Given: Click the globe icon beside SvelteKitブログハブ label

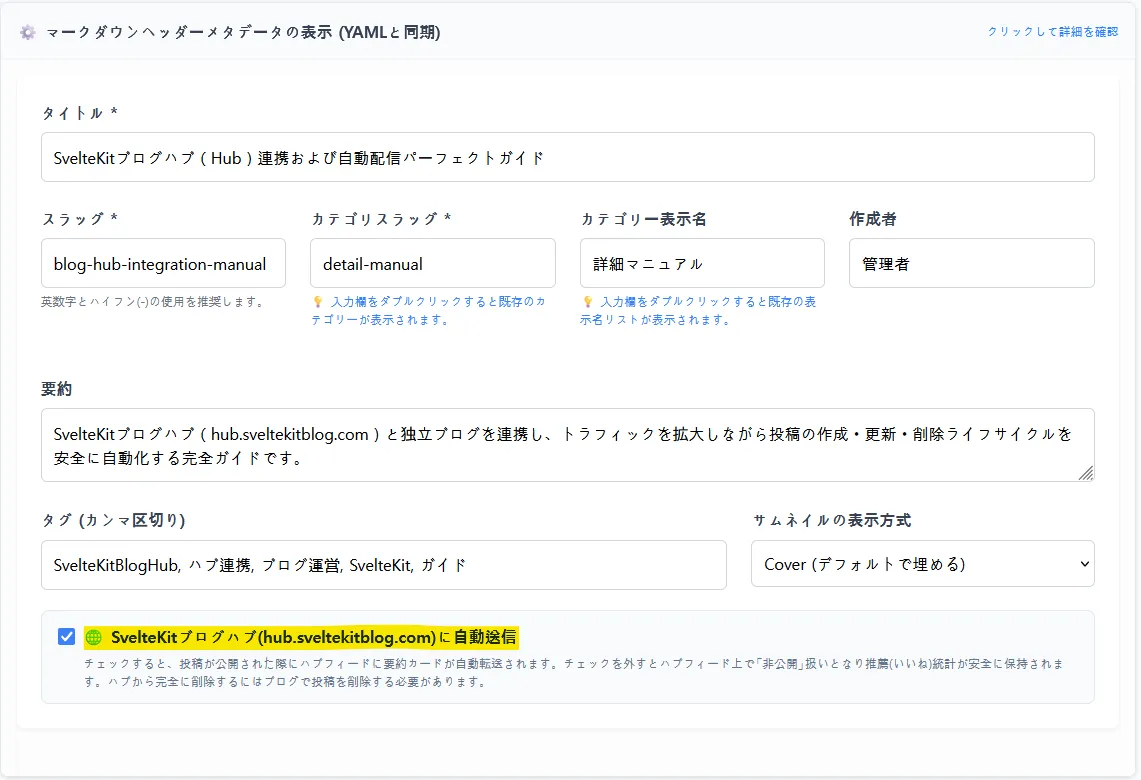Looking at the screenshot, I should pos(94,637).
